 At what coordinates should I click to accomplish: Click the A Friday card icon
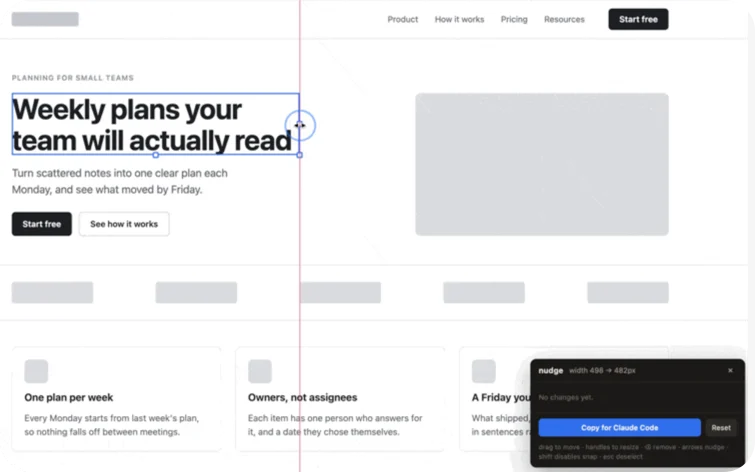point(483,371)
